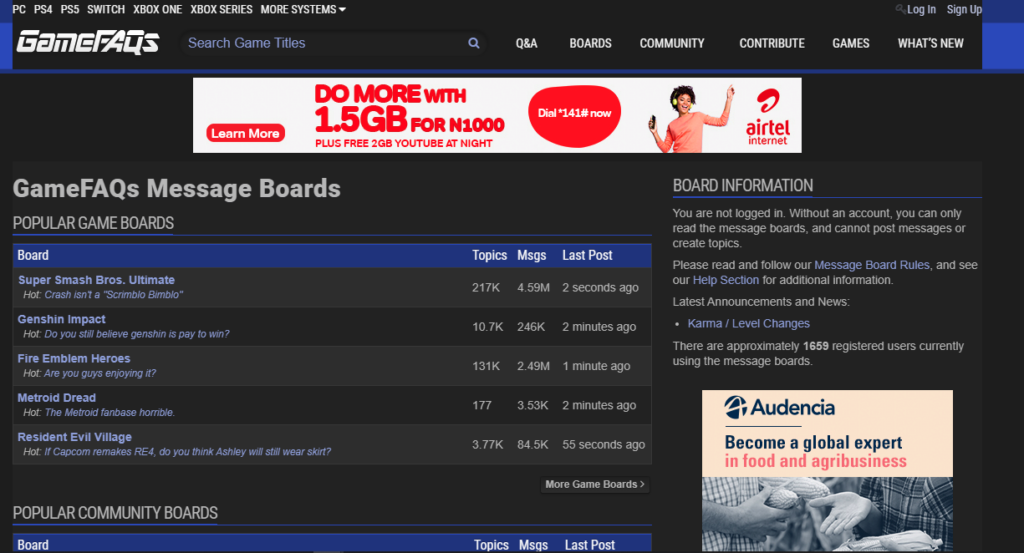This screenshot has height=553, width=1024.
Task: Click the search magnifier icon
Action: tap(474, 43)
